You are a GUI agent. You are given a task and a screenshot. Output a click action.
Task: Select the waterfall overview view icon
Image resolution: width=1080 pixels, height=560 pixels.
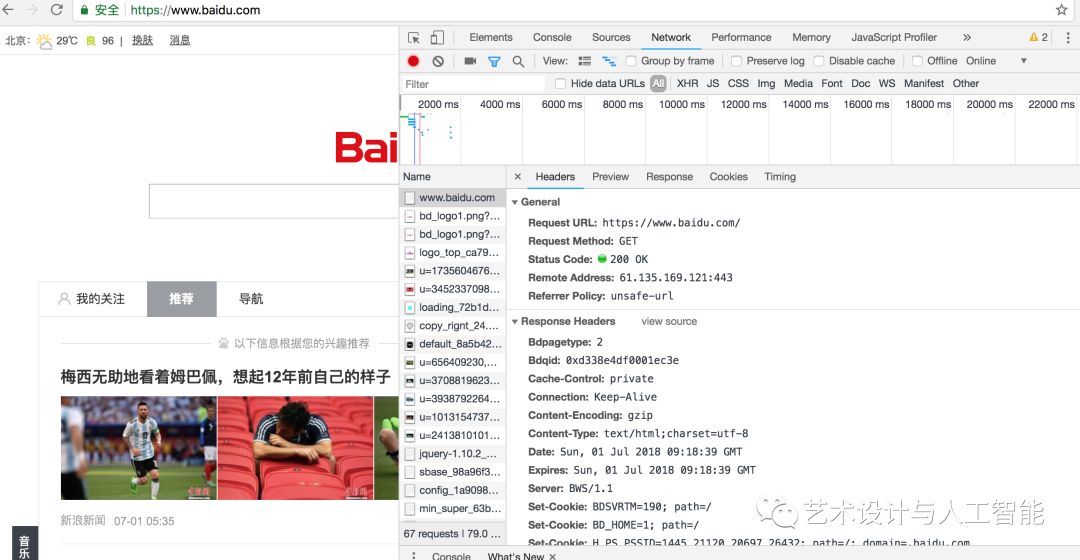(x=609, y=61)
